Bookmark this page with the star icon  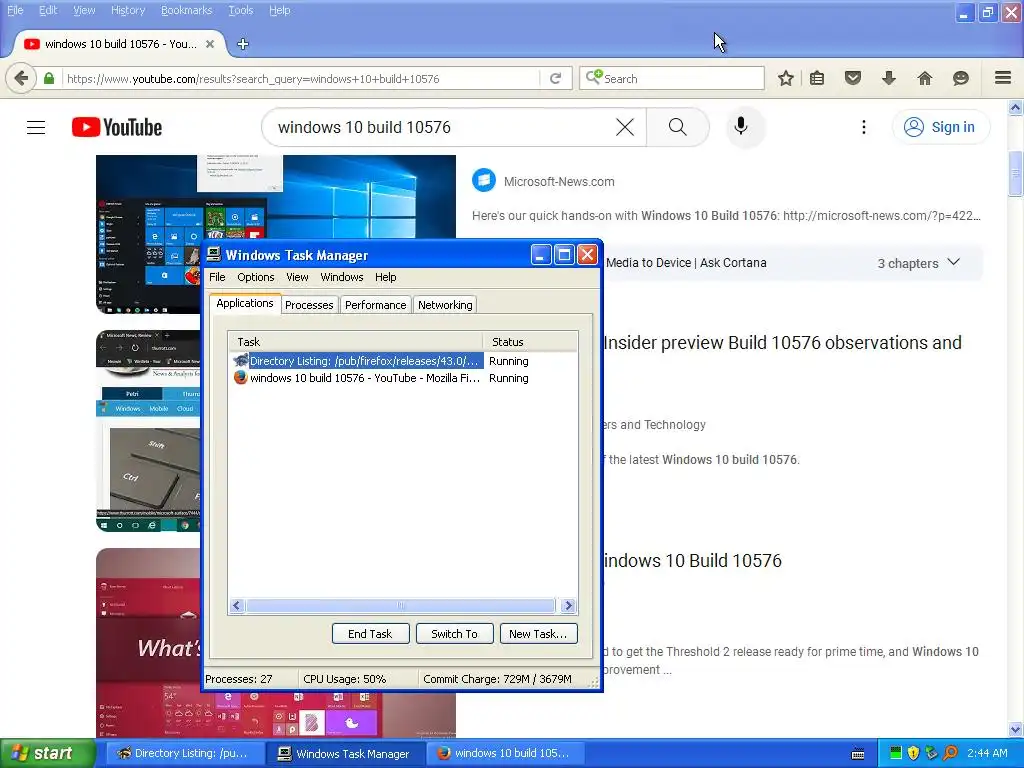[x=786, y=78]
